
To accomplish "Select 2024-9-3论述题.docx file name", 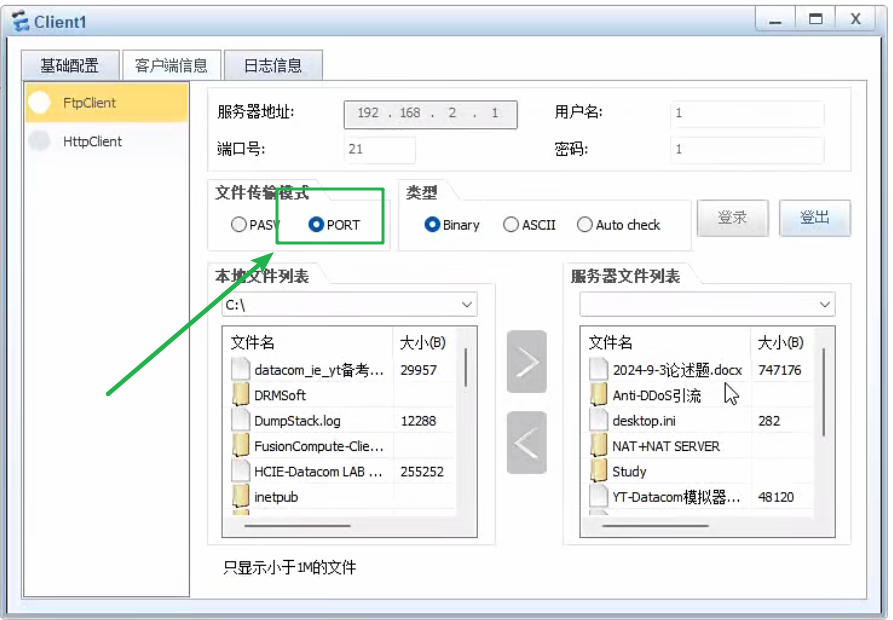I will pos(677,370).
